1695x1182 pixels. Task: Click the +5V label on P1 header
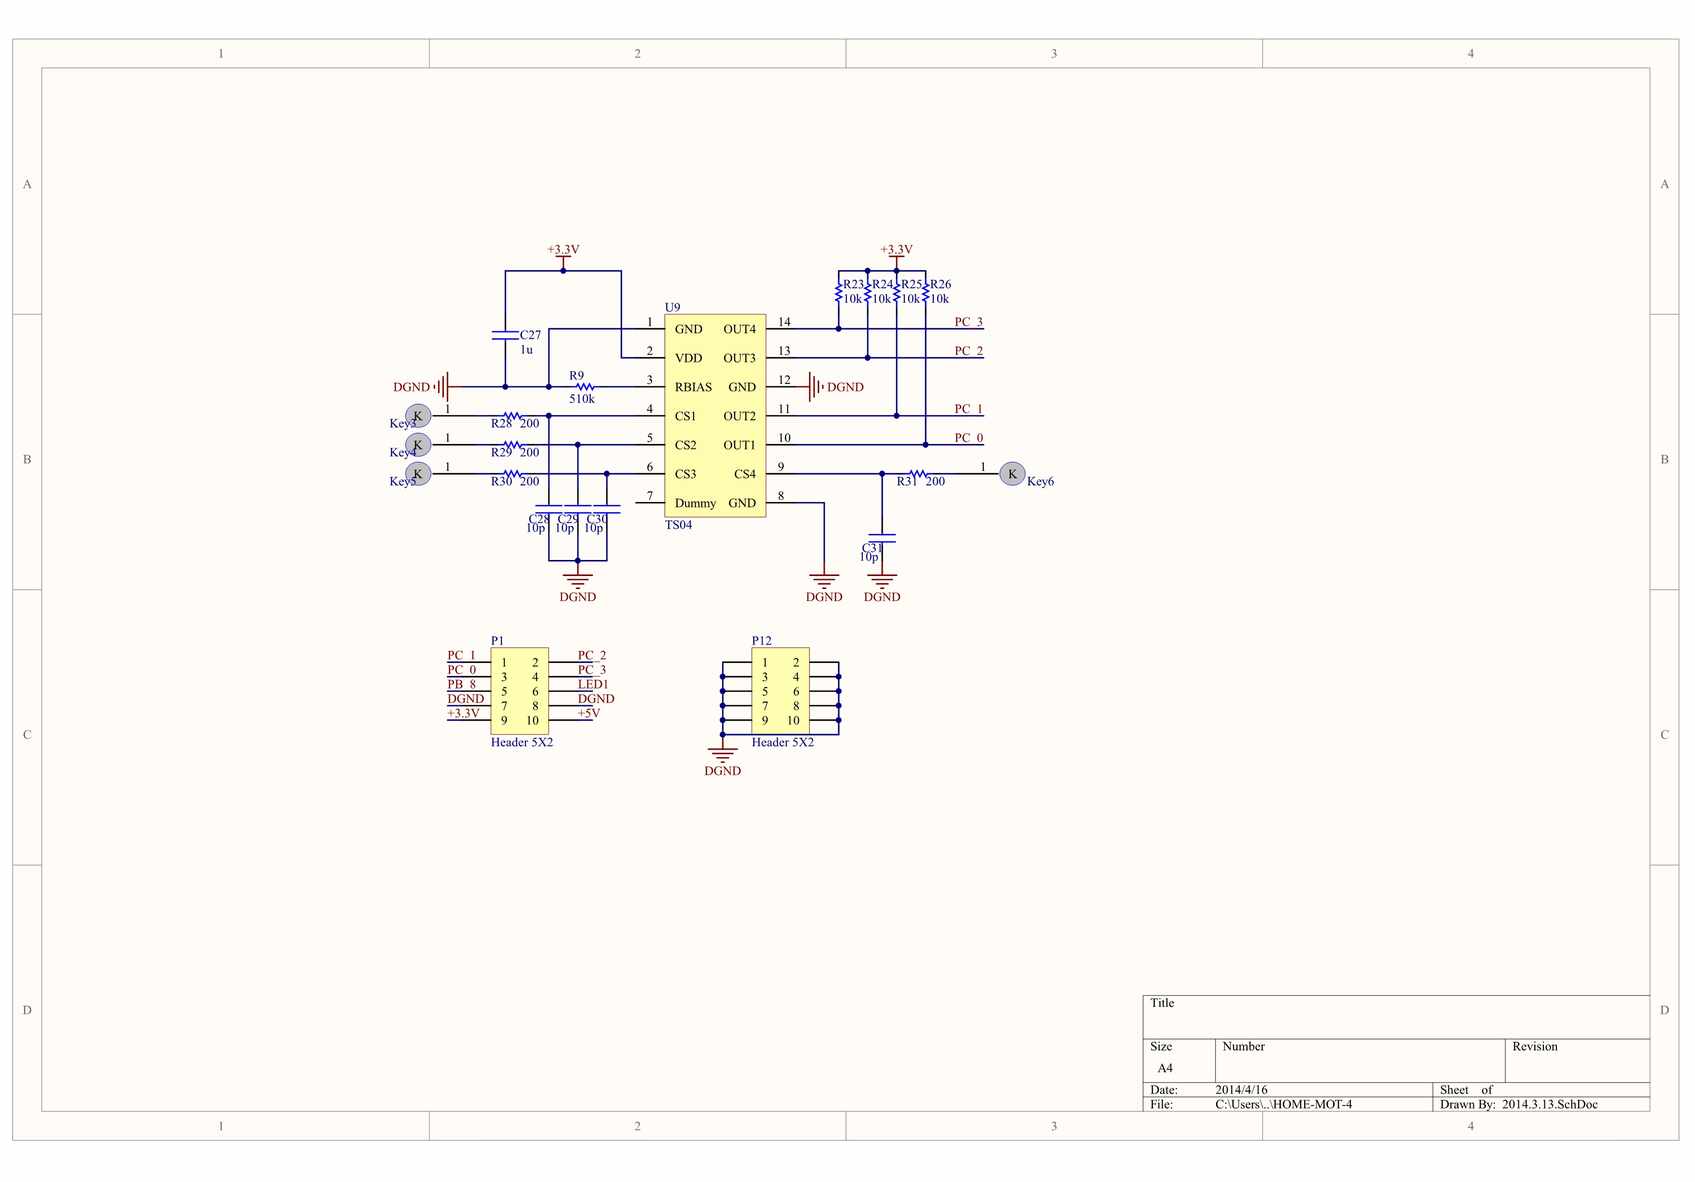588,713
